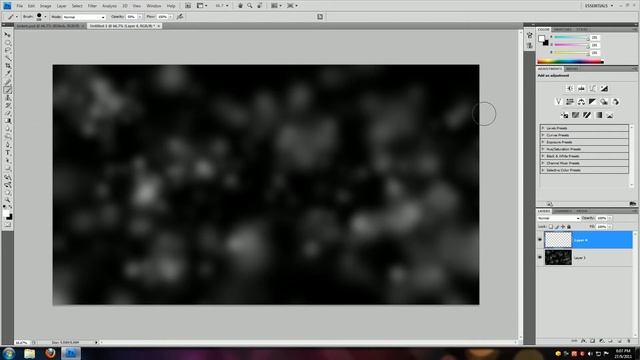Select the Crop tool
Viewport: 640px width, 360px height.
point(8,66)
